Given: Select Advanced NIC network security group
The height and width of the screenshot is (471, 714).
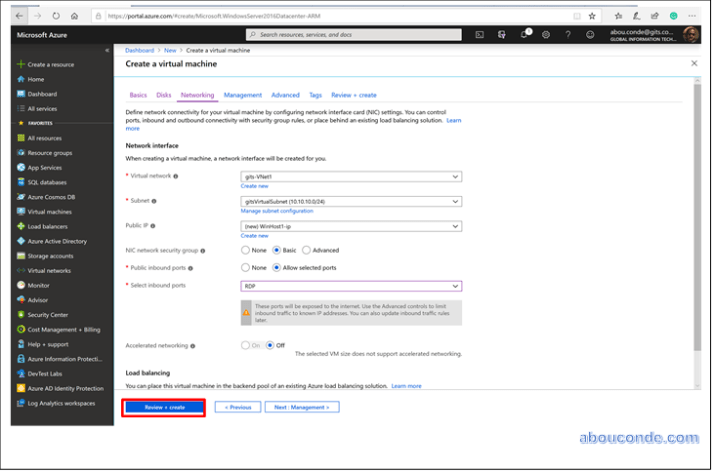Looking at the screenshot, I should pyautogui.click(x=306, y=250).
